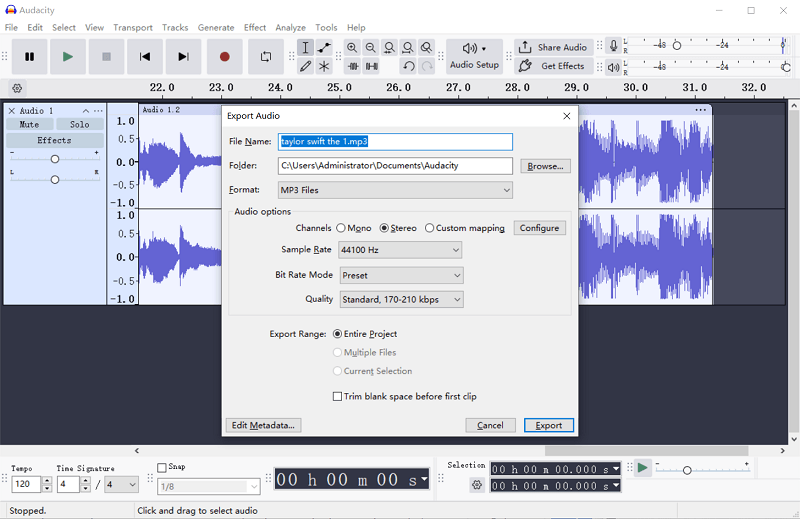This screenshot has width=800, height=519.
Task: Click Cancel in Export Audio dialog
Action: [x=490, y=426]
